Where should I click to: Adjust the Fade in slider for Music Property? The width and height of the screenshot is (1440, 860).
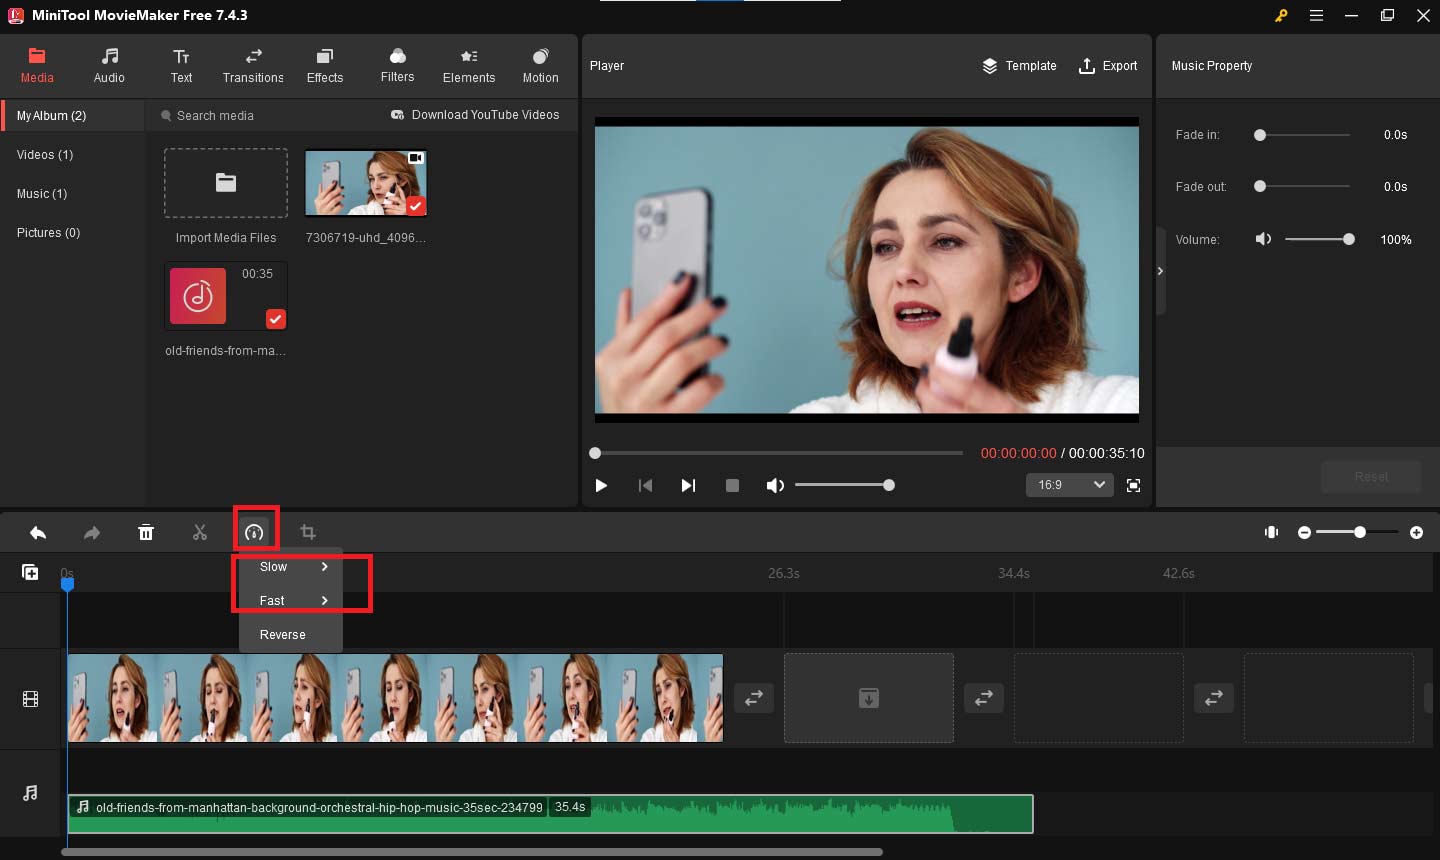point(1259,134)
